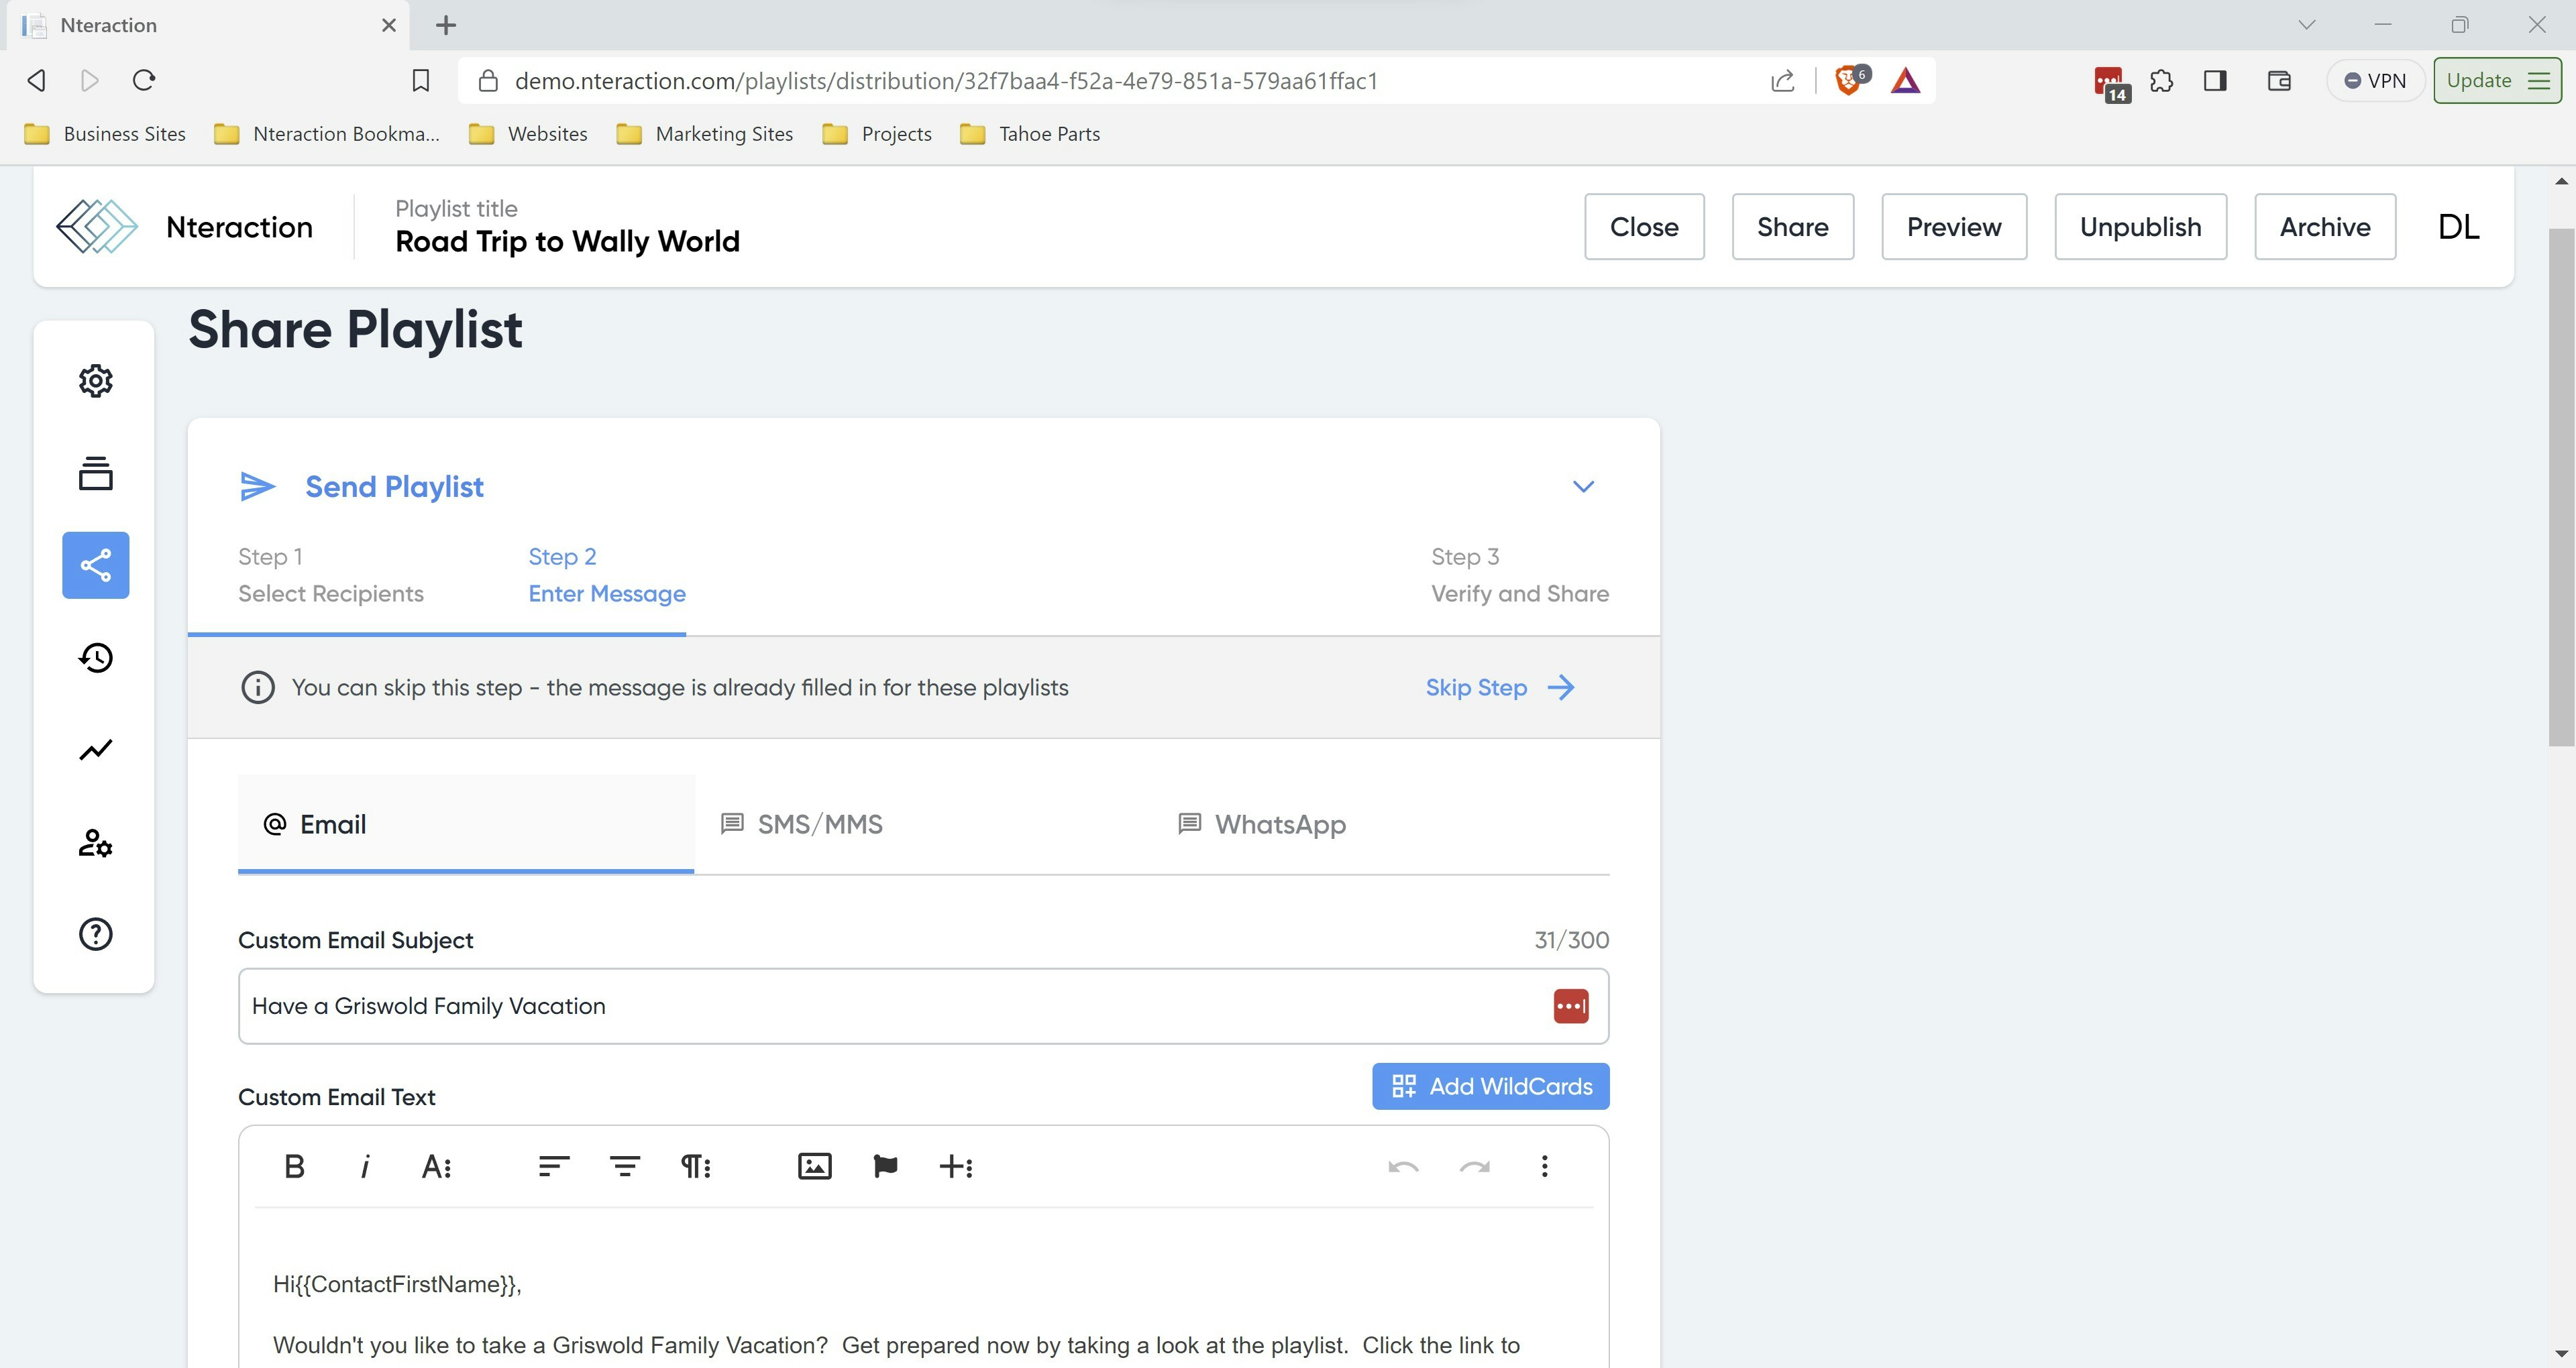This screenshot has height=1368, width=2576.
Task: Toggle the browser sidebar panel
Action: 2215,80
